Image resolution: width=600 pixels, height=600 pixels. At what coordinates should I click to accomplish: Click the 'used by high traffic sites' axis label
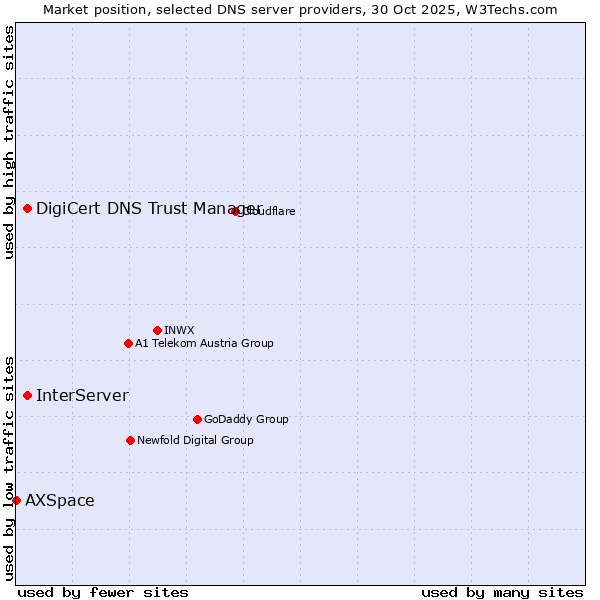click(x=9, y=142)
